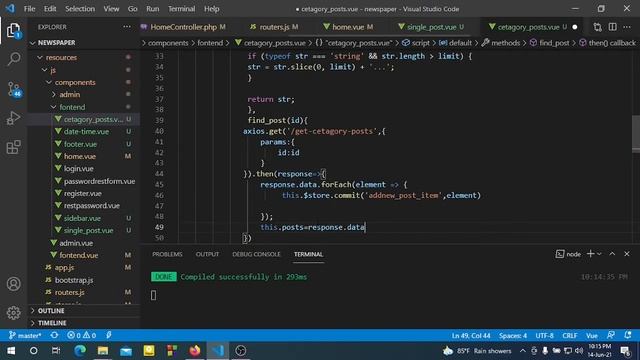640x360 pixels.
Task: Open the Manage gear settings icon
Action: (x=13, y=313)
